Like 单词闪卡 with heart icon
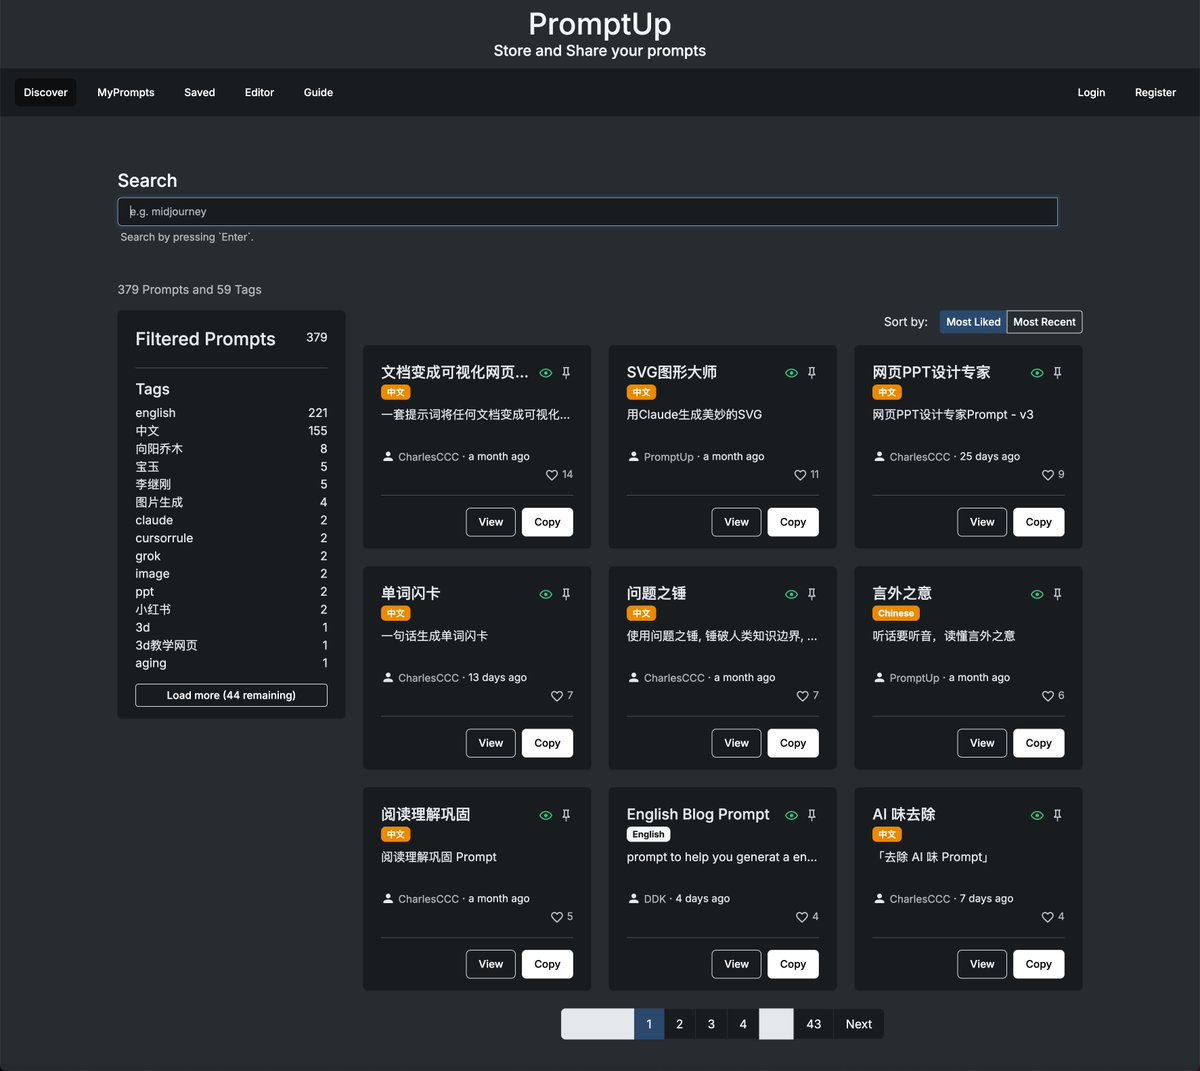The height and width of the screenshot is (1071, 1200). [x=557, y=696]
